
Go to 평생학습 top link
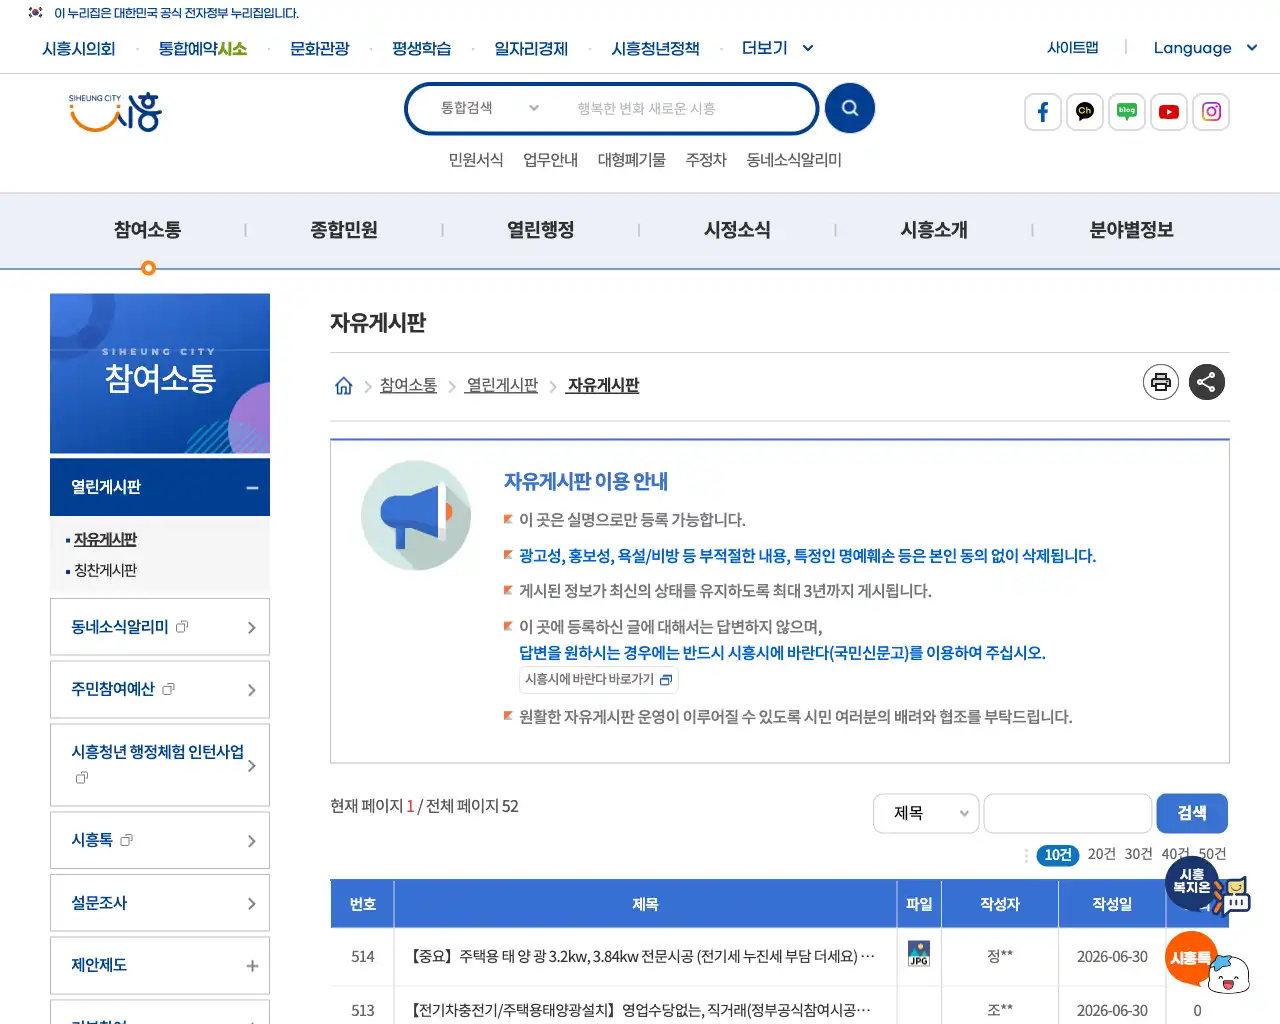[422, 48]
